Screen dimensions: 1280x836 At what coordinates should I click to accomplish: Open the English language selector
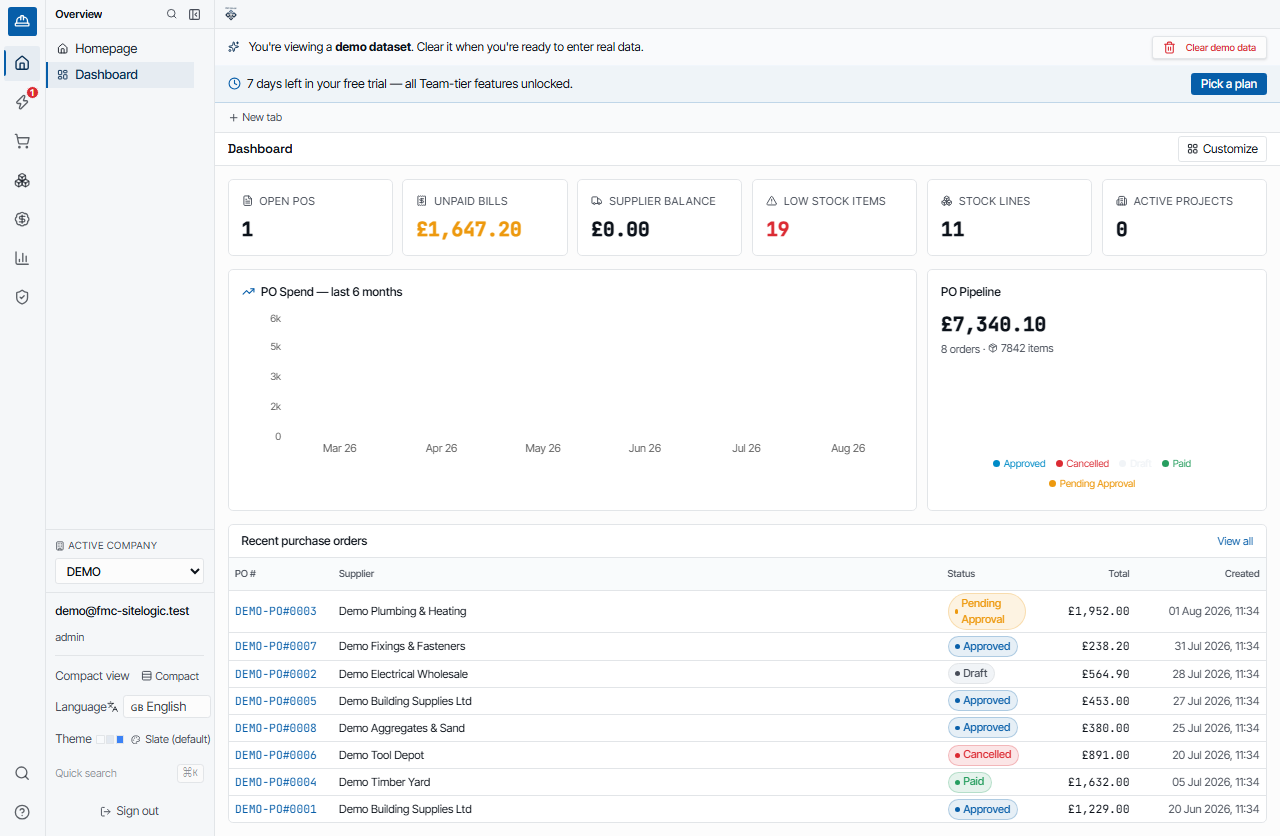[x=167, y=707]
